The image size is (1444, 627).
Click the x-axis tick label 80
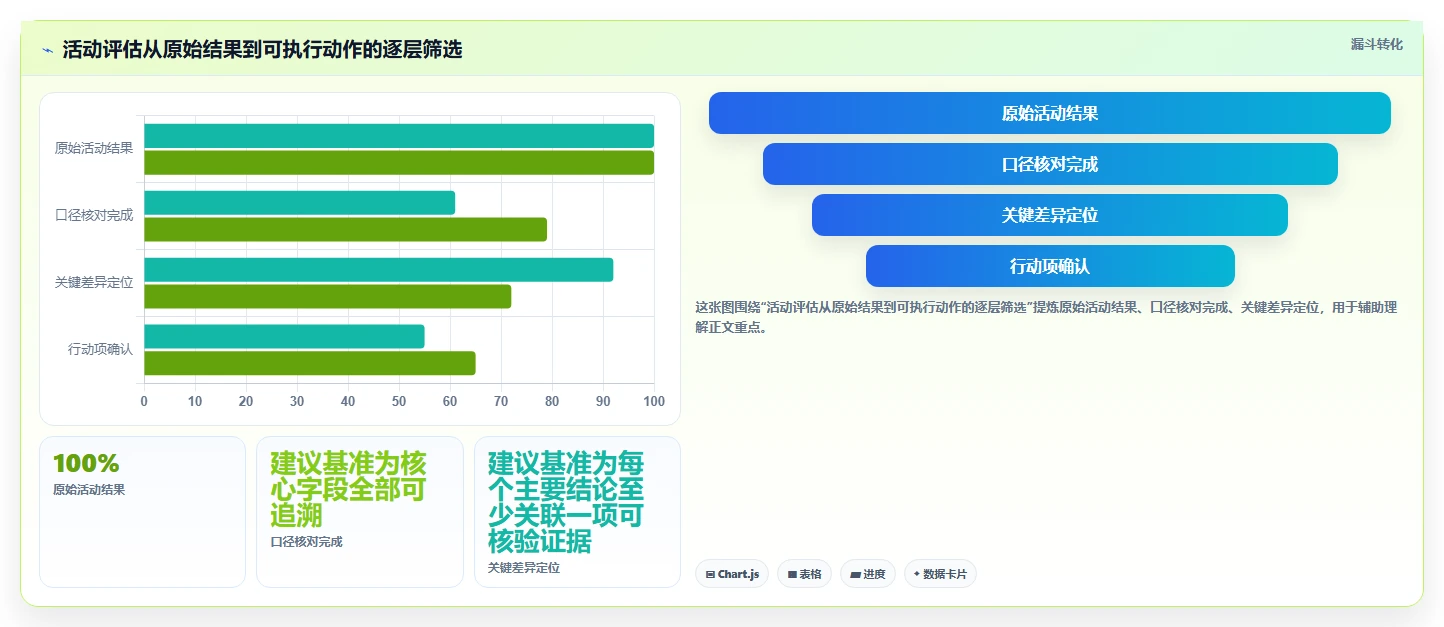552,402
